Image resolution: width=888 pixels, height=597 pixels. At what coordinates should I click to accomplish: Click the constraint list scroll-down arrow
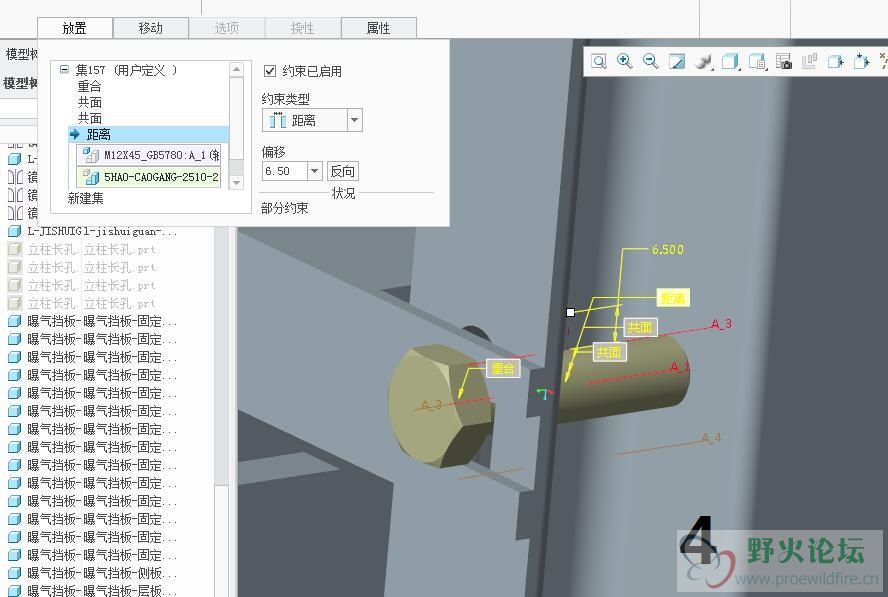(x=237, y=182)
